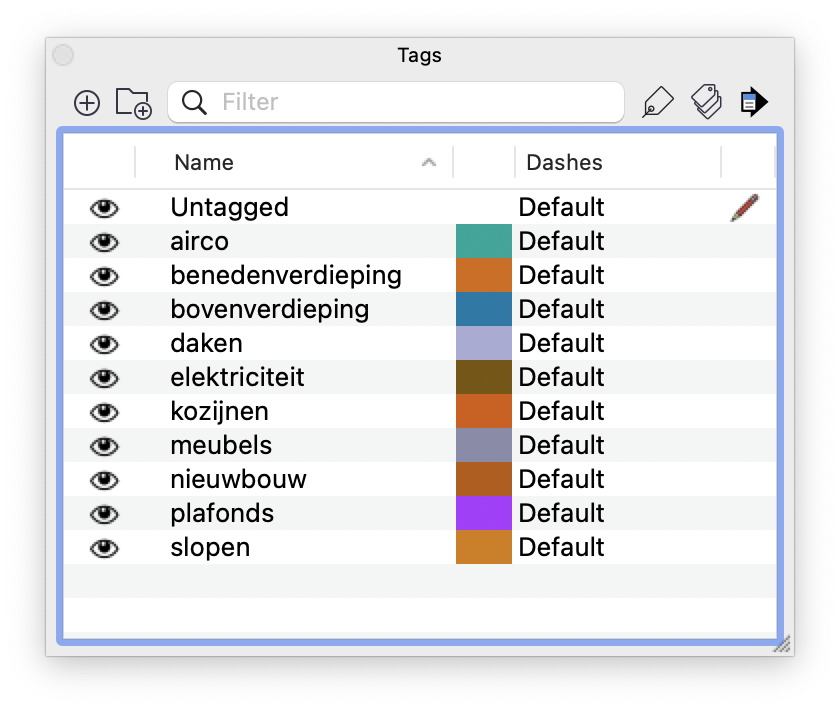840x710 pixels.
Task: Open Dashes Default for benedenverdieping
Action: point(561,275)
